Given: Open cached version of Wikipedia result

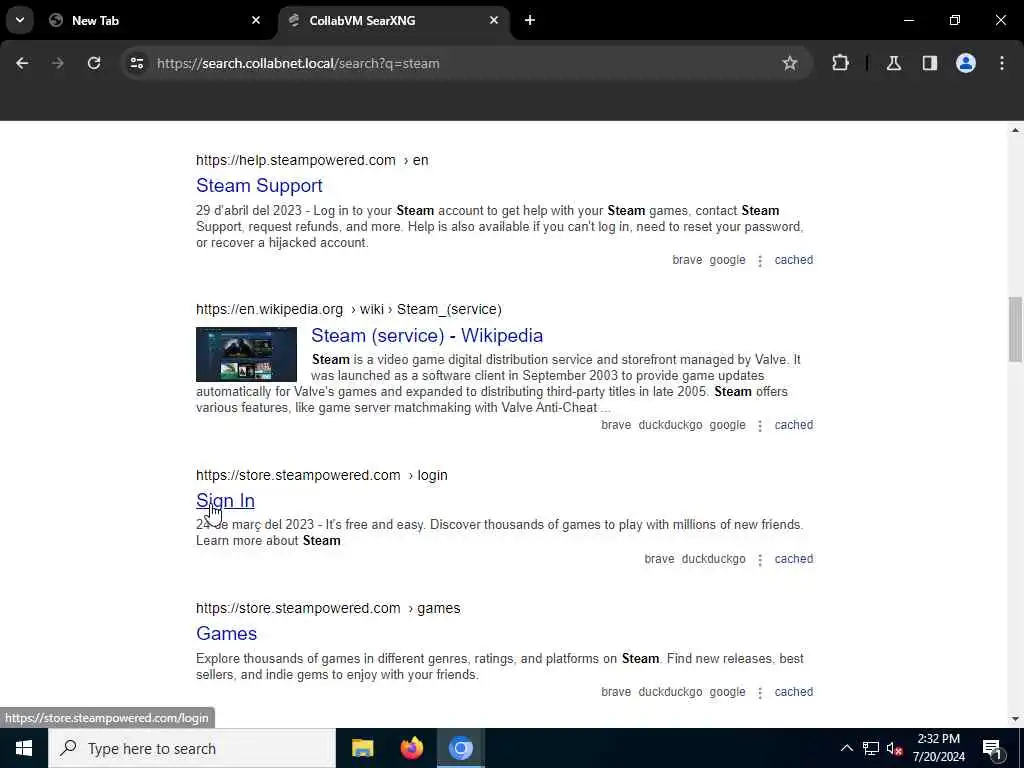Looking at the screenshot, I should (793, 425).
